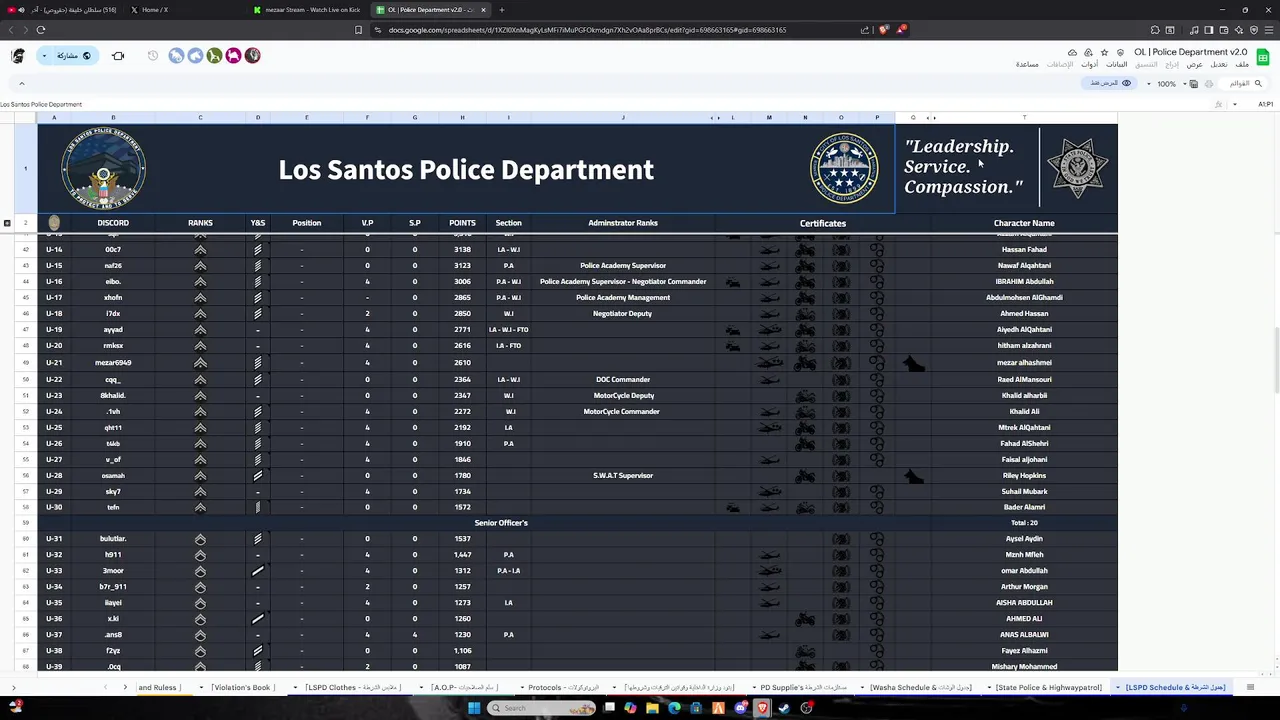Viewport: 1280px width, 720px height.
Task: Click the green anonymous animal collaborator avatar
Action: (214, 56)
